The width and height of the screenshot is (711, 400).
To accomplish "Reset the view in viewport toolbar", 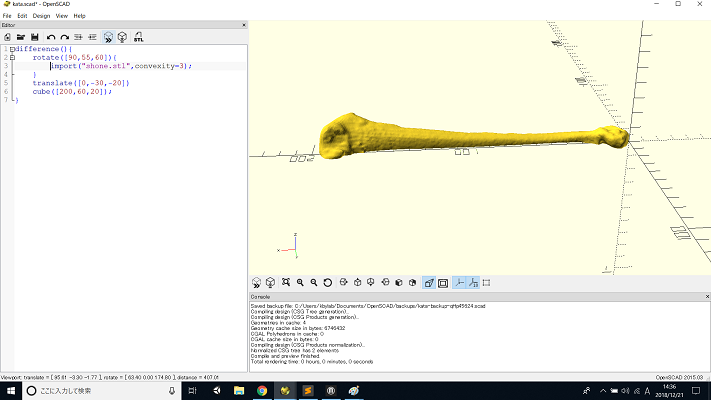I will click(327, 283).
